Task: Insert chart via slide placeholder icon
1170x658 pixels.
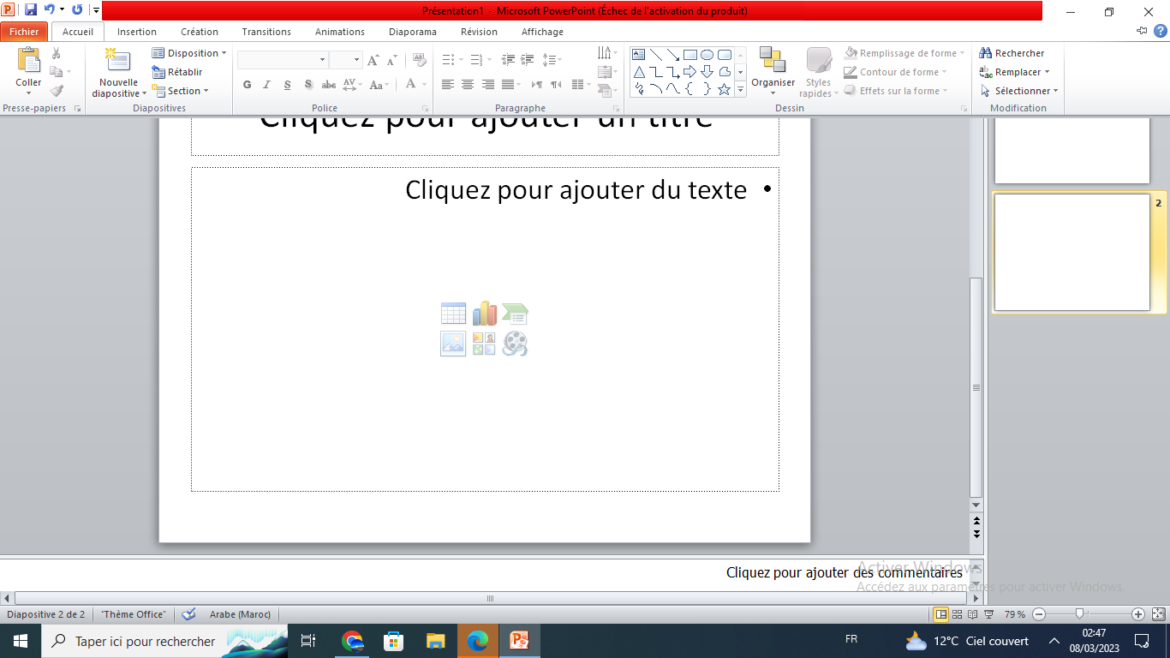Action: pos(484,313)
